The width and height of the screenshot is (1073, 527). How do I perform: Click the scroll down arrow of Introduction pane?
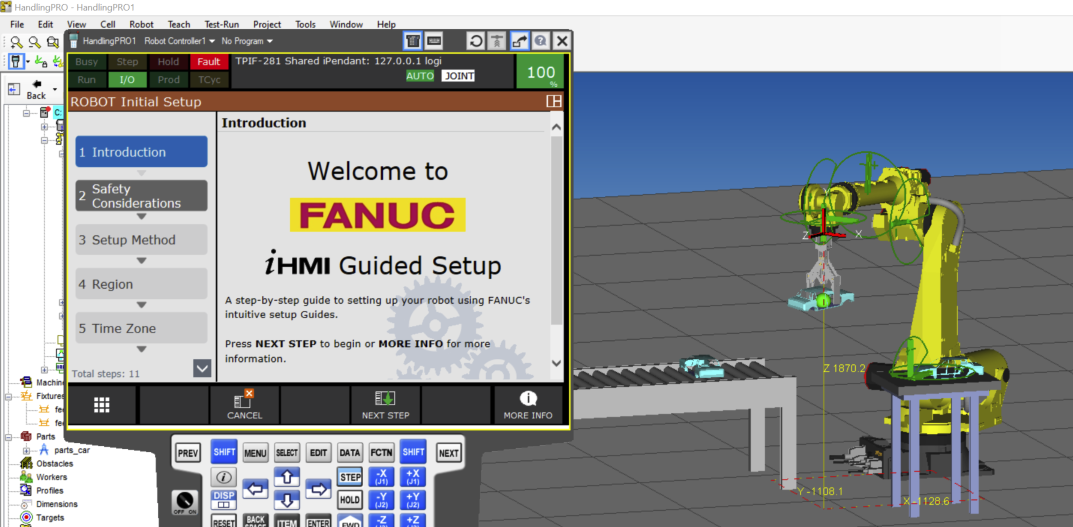(556, 363)
